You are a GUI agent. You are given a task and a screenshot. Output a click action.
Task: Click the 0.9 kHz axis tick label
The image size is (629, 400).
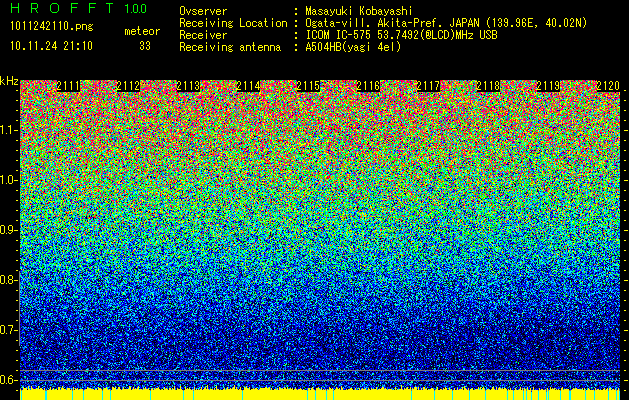7,230
